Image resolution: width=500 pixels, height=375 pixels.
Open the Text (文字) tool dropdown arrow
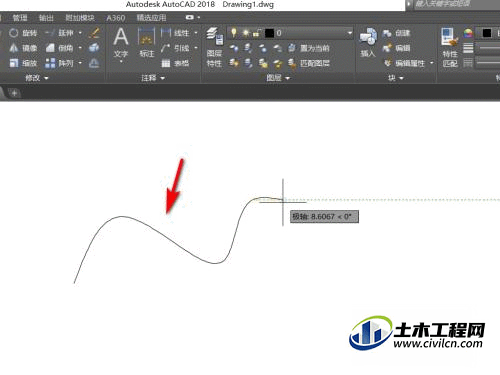121,61
